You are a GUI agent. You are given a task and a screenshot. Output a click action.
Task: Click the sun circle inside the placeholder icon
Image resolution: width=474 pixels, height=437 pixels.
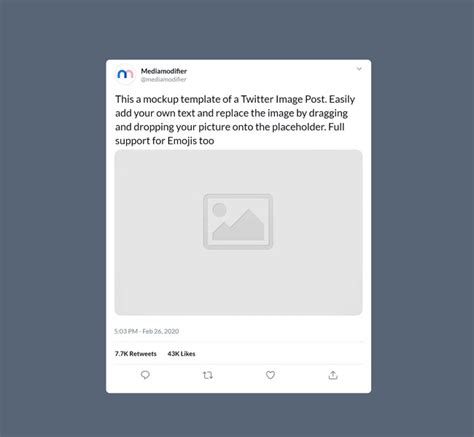pos(219,210)
